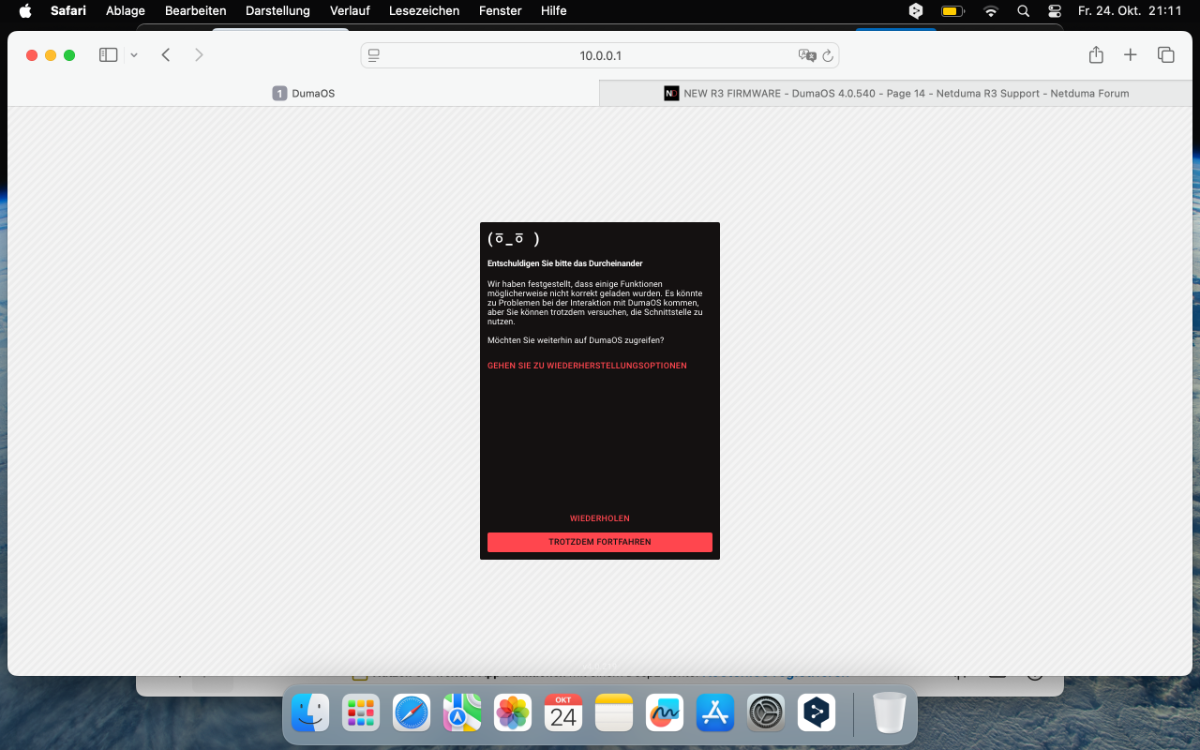The height and width of the screenshot is (750, 1200).
Task: Select the DumaOS tab
Action: (x=304, y=93)
